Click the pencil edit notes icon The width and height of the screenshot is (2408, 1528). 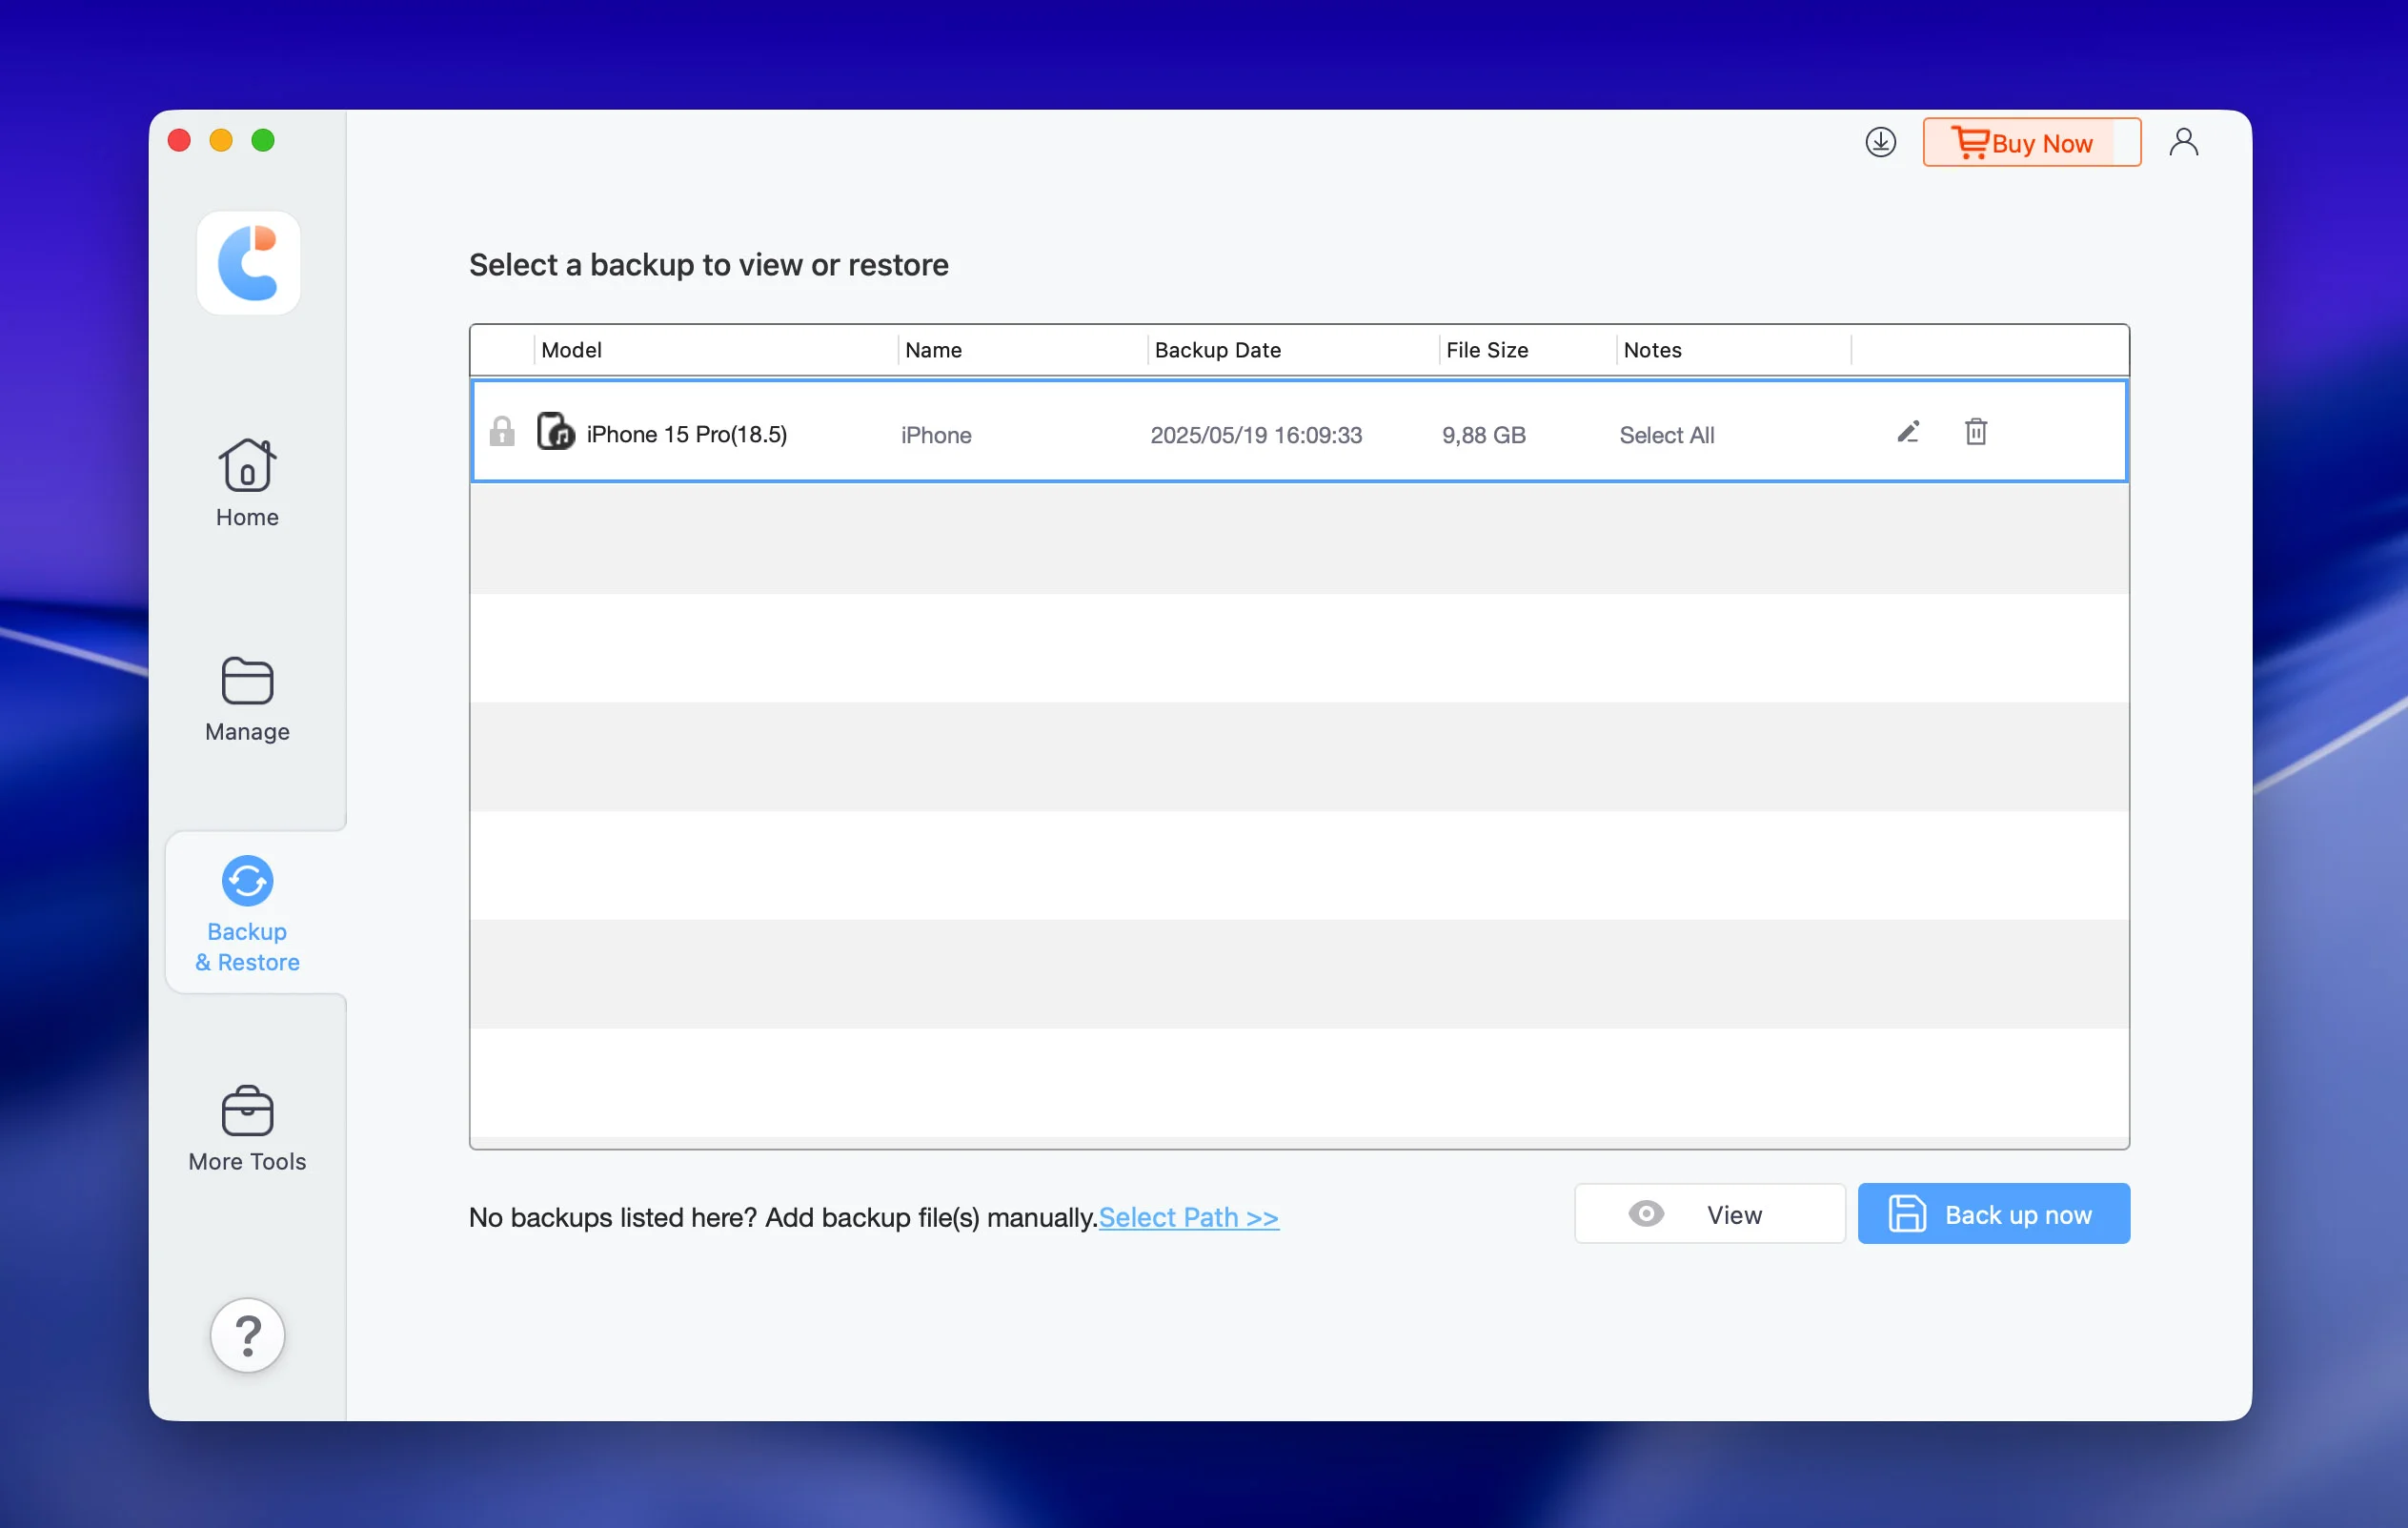(x=1908, y=432)
